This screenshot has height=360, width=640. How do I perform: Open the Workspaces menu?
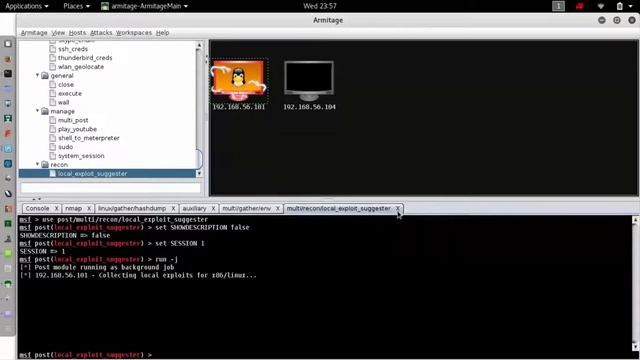pos(133,33)
